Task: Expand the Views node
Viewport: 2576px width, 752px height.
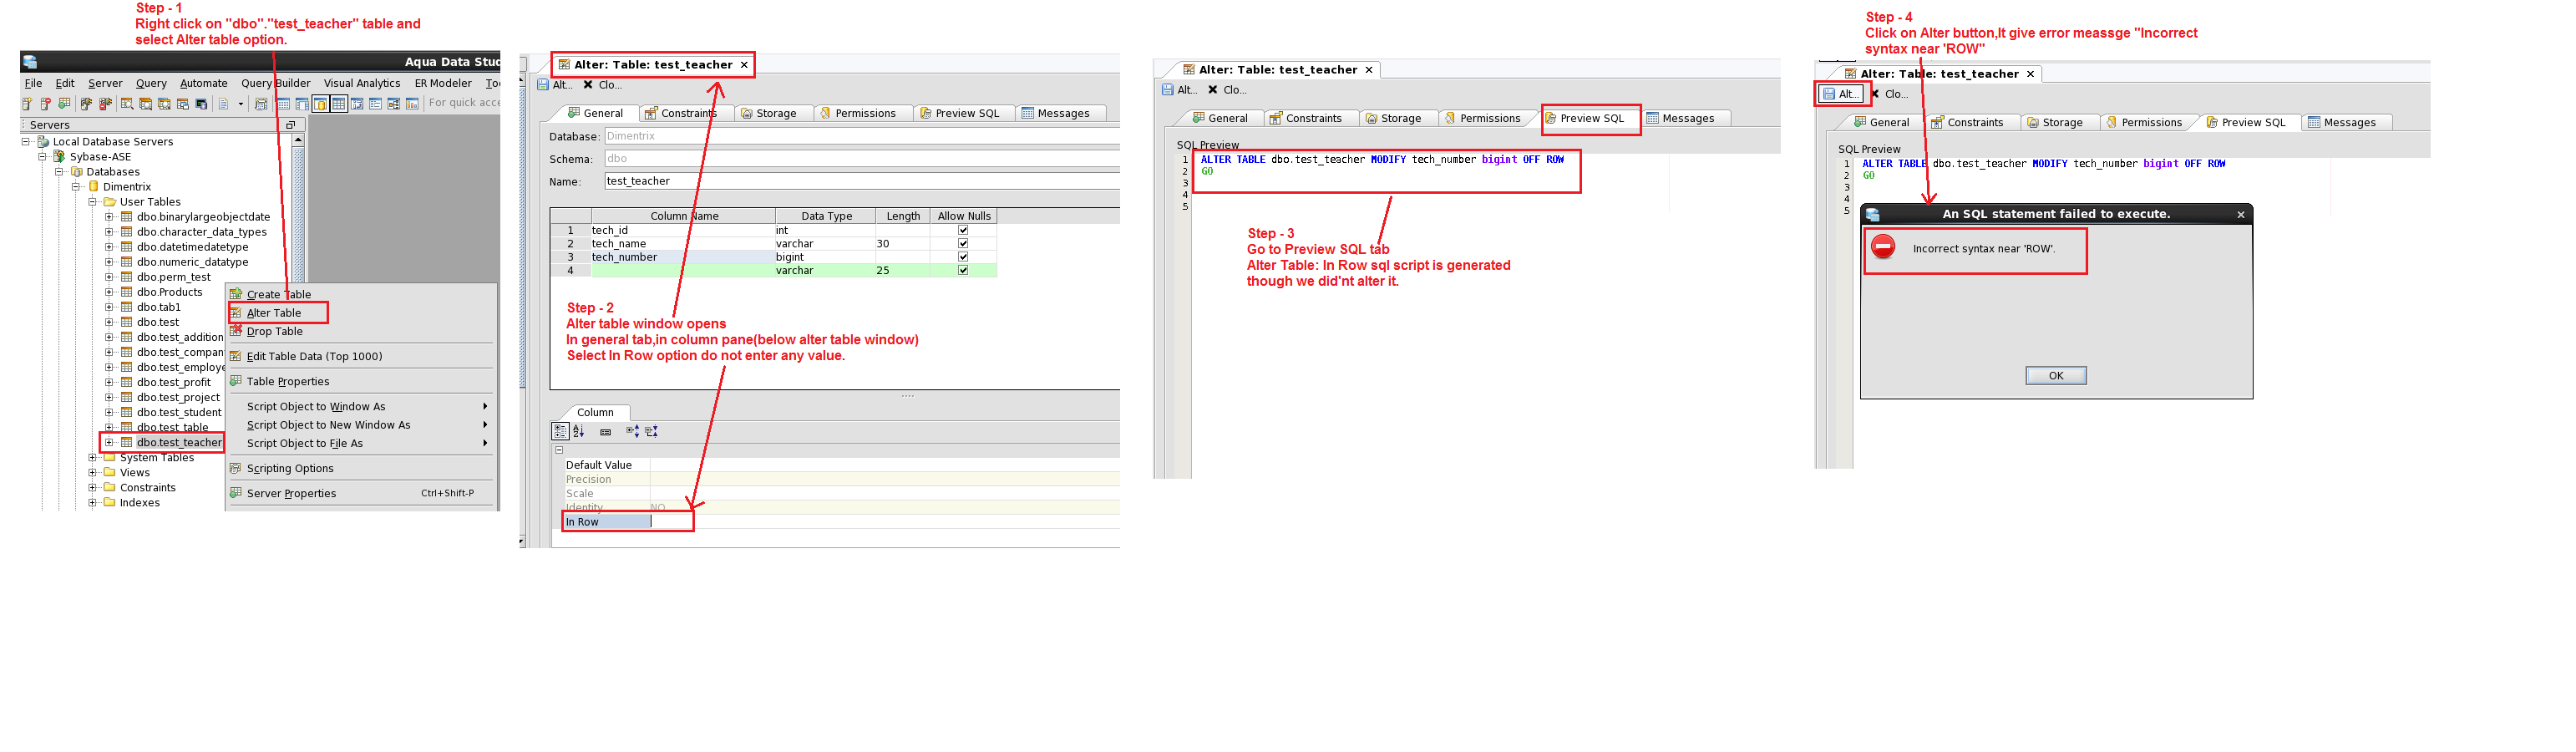Action: (x=92, y=473)
